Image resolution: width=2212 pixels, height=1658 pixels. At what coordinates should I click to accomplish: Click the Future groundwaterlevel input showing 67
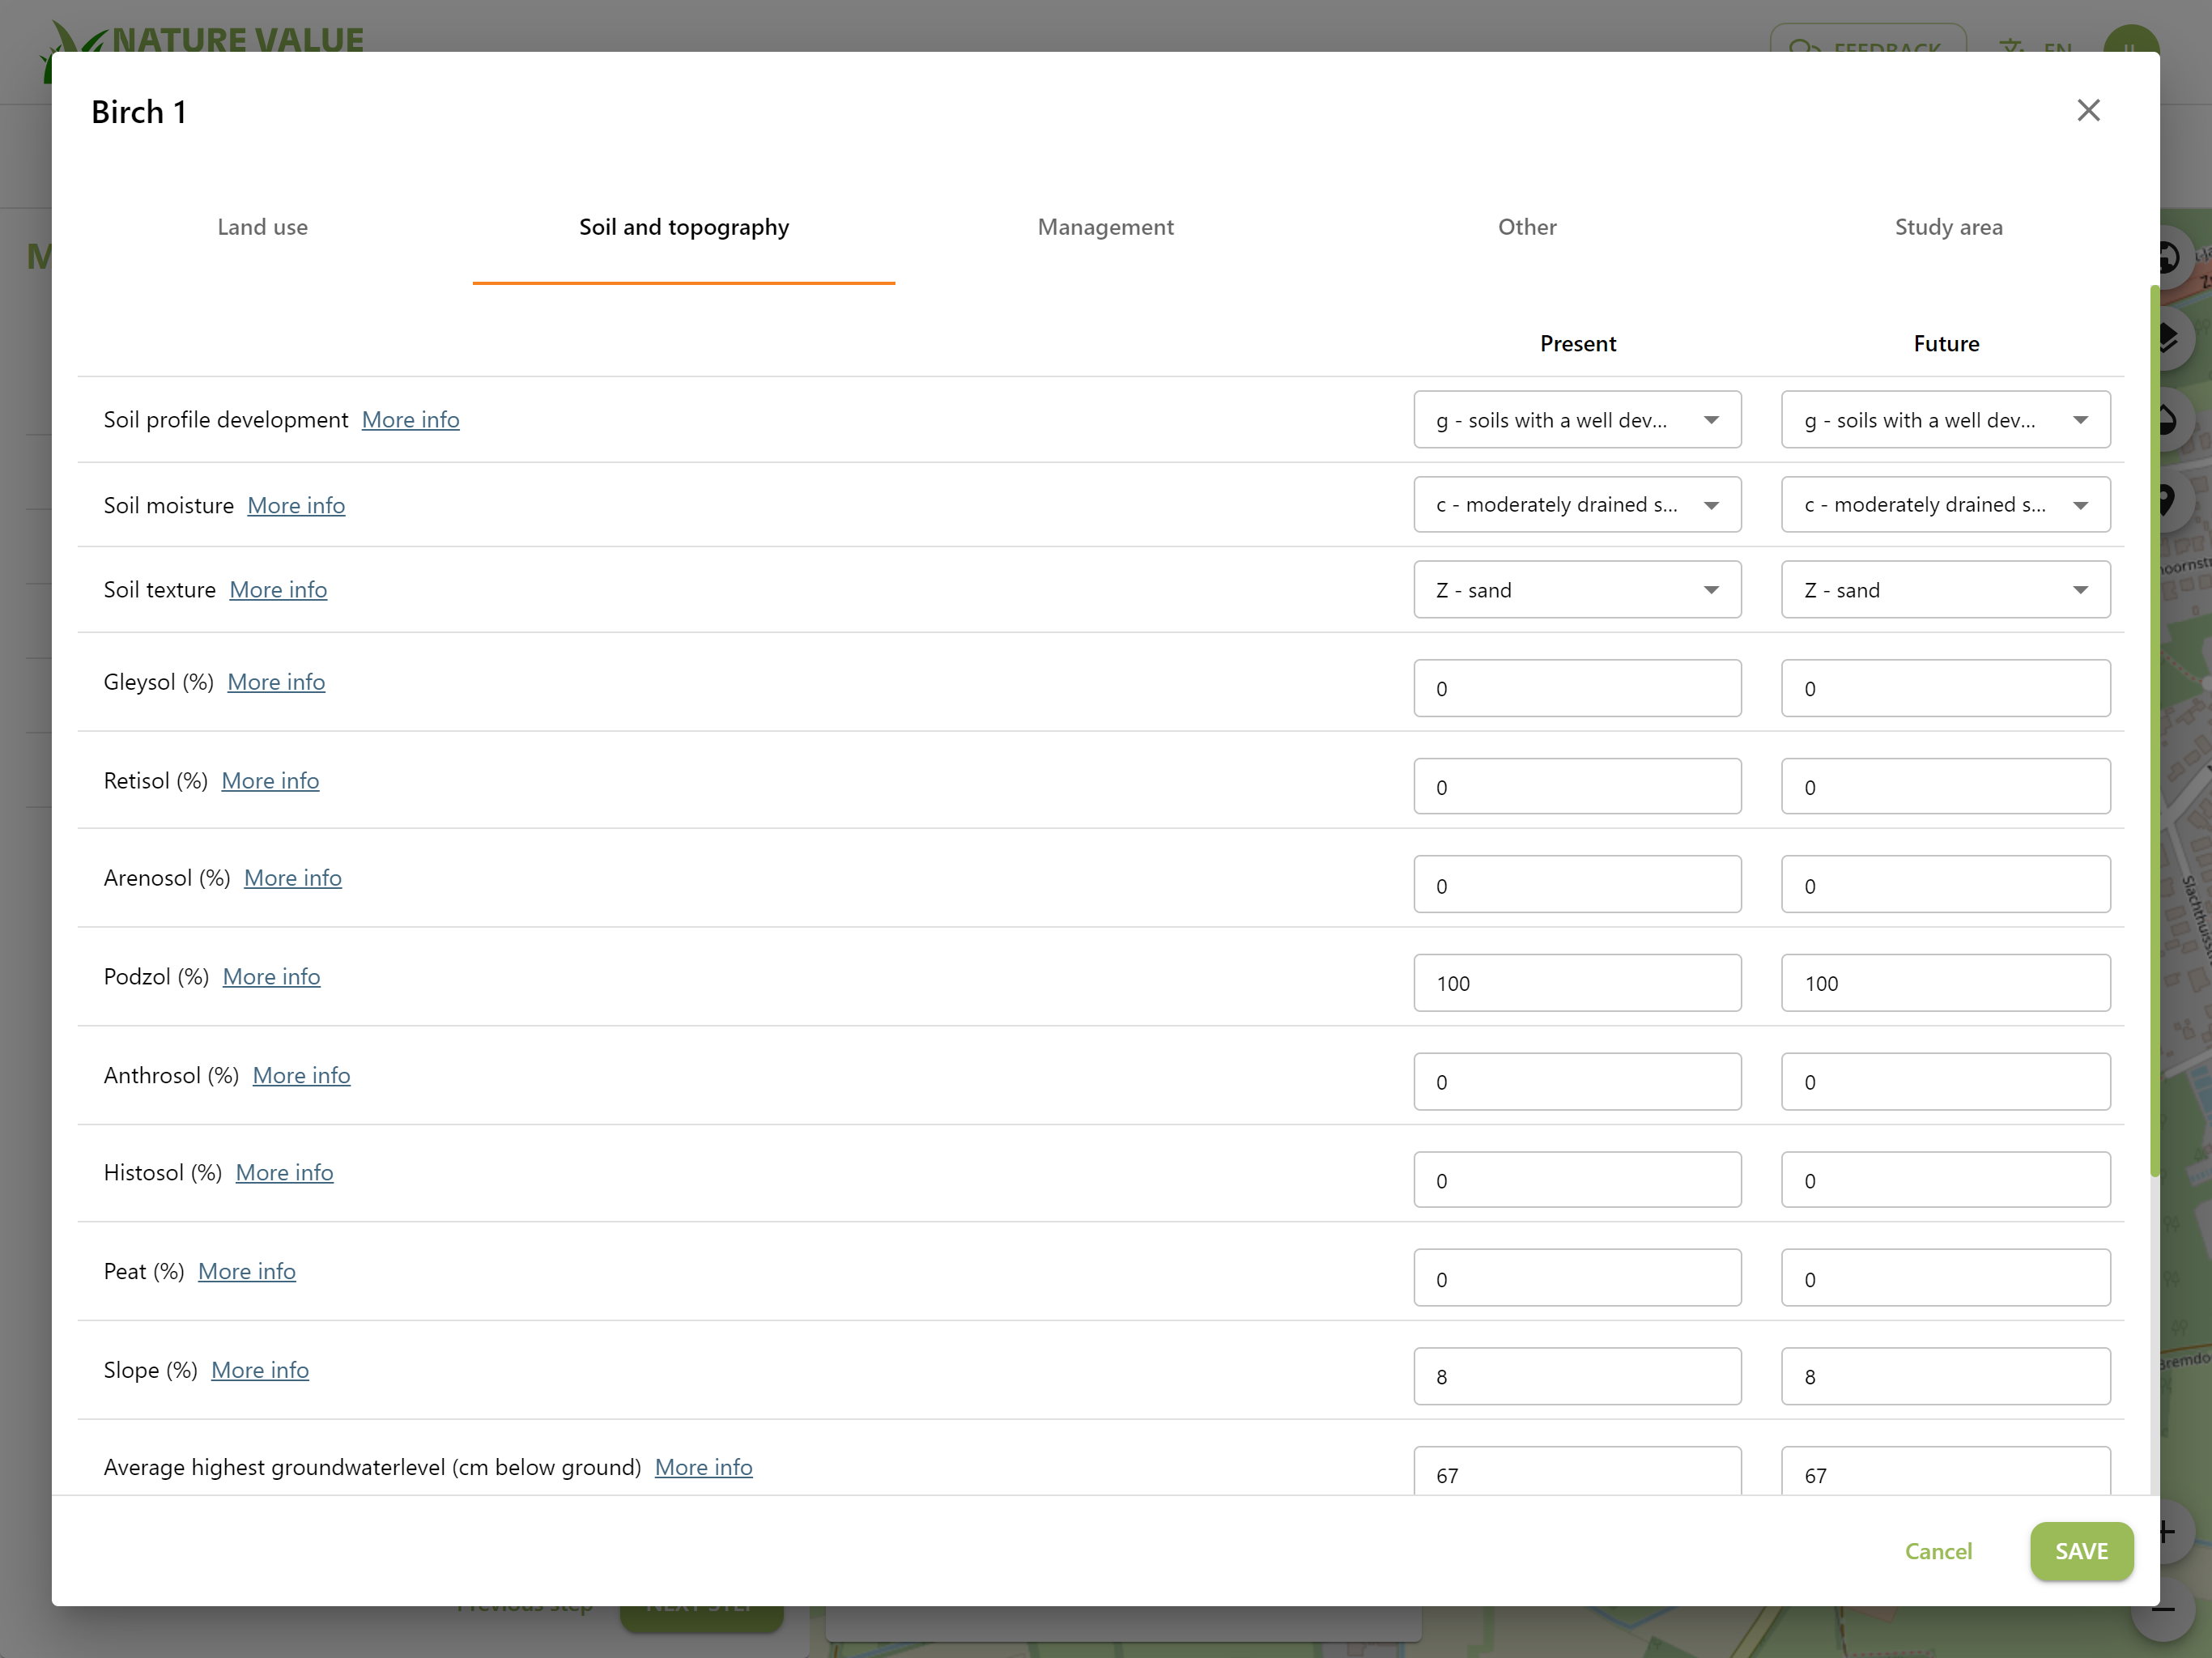point(1945,1471)
